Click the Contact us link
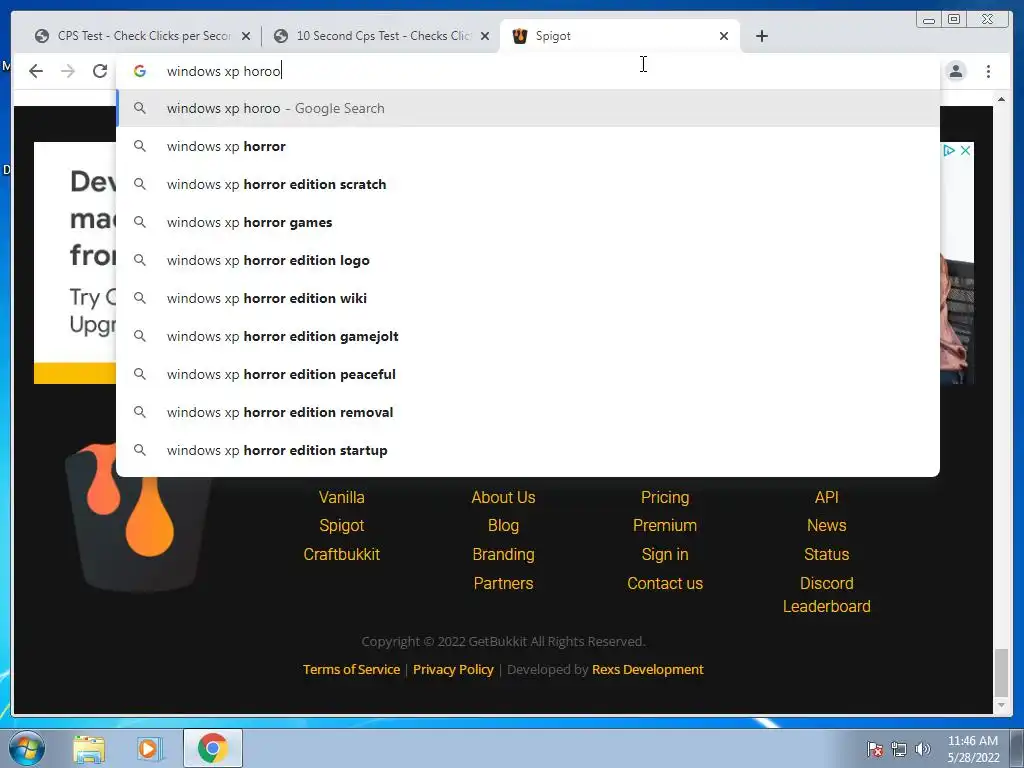 click(x=665, y=583)
